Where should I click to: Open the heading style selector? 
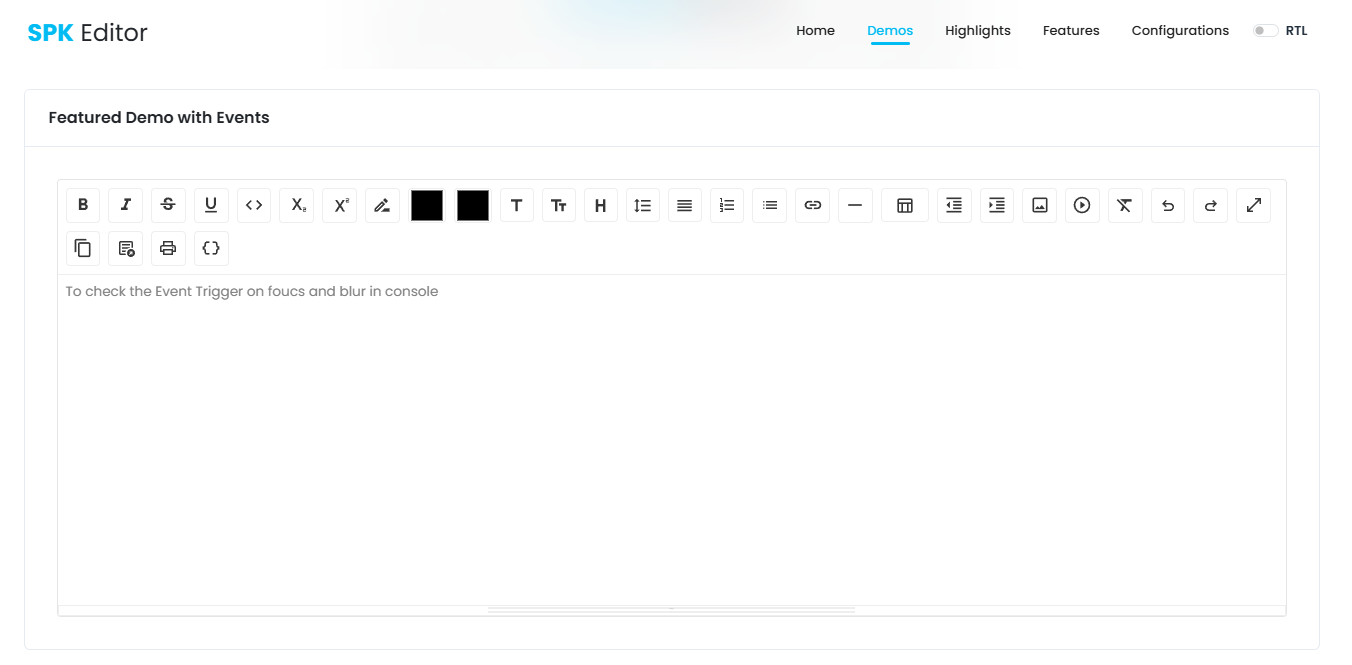[600, 205]
